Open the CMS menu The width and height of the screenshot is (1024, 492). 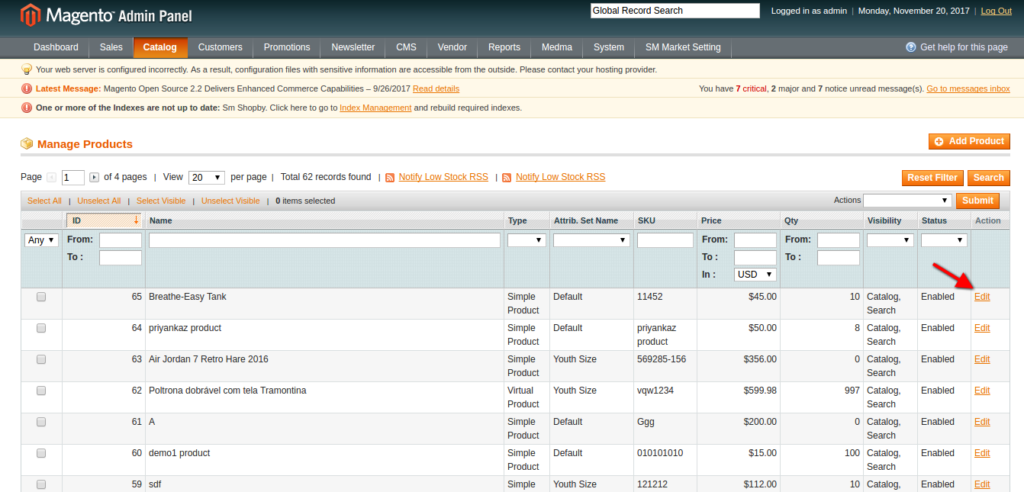(x=406, y=47)
